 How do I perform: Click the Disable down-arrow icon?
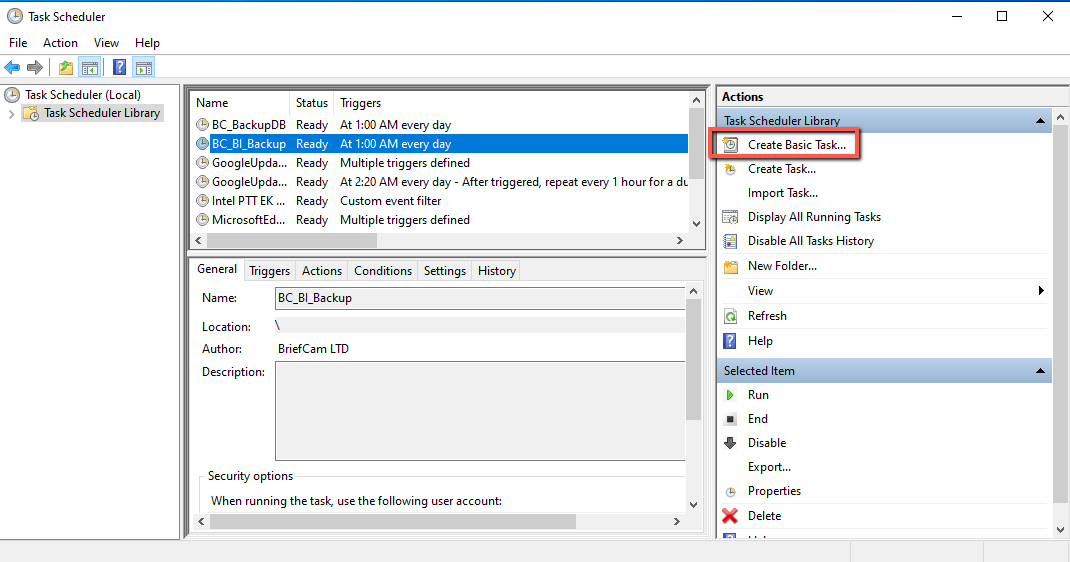pyautogui.click(x=730, y=443)
